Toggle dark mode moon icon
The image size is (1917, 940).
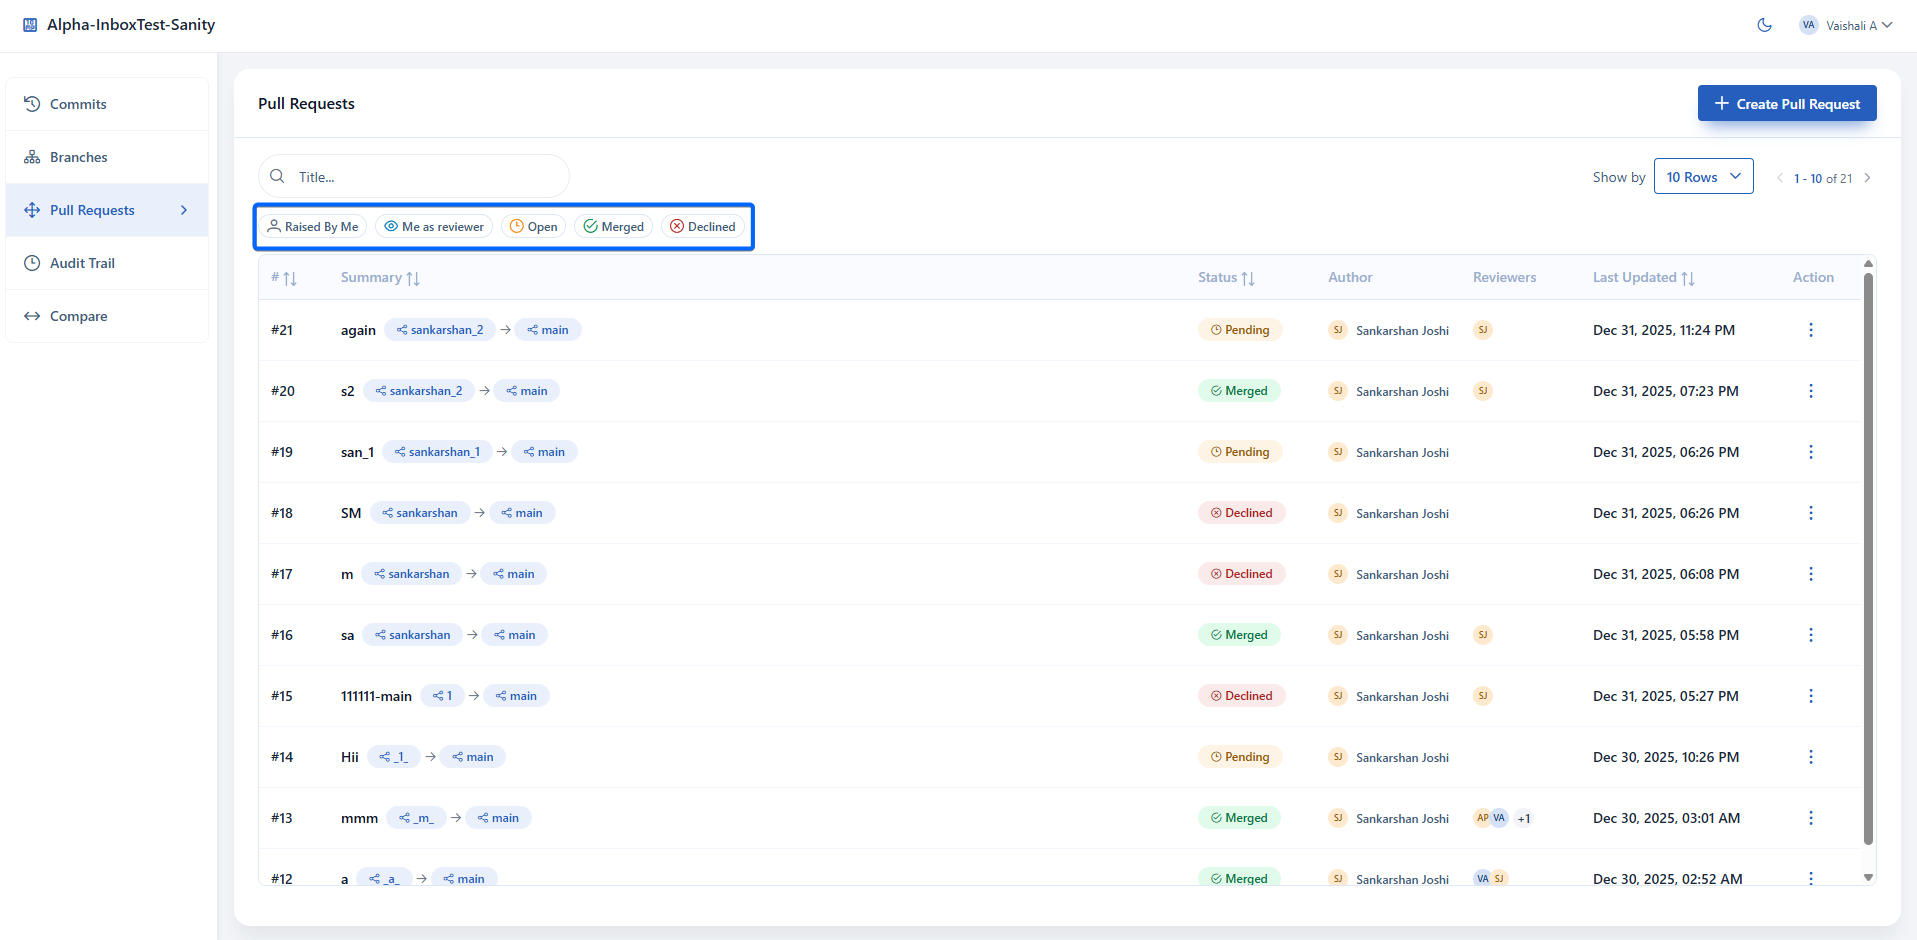tap(1764, 25)
